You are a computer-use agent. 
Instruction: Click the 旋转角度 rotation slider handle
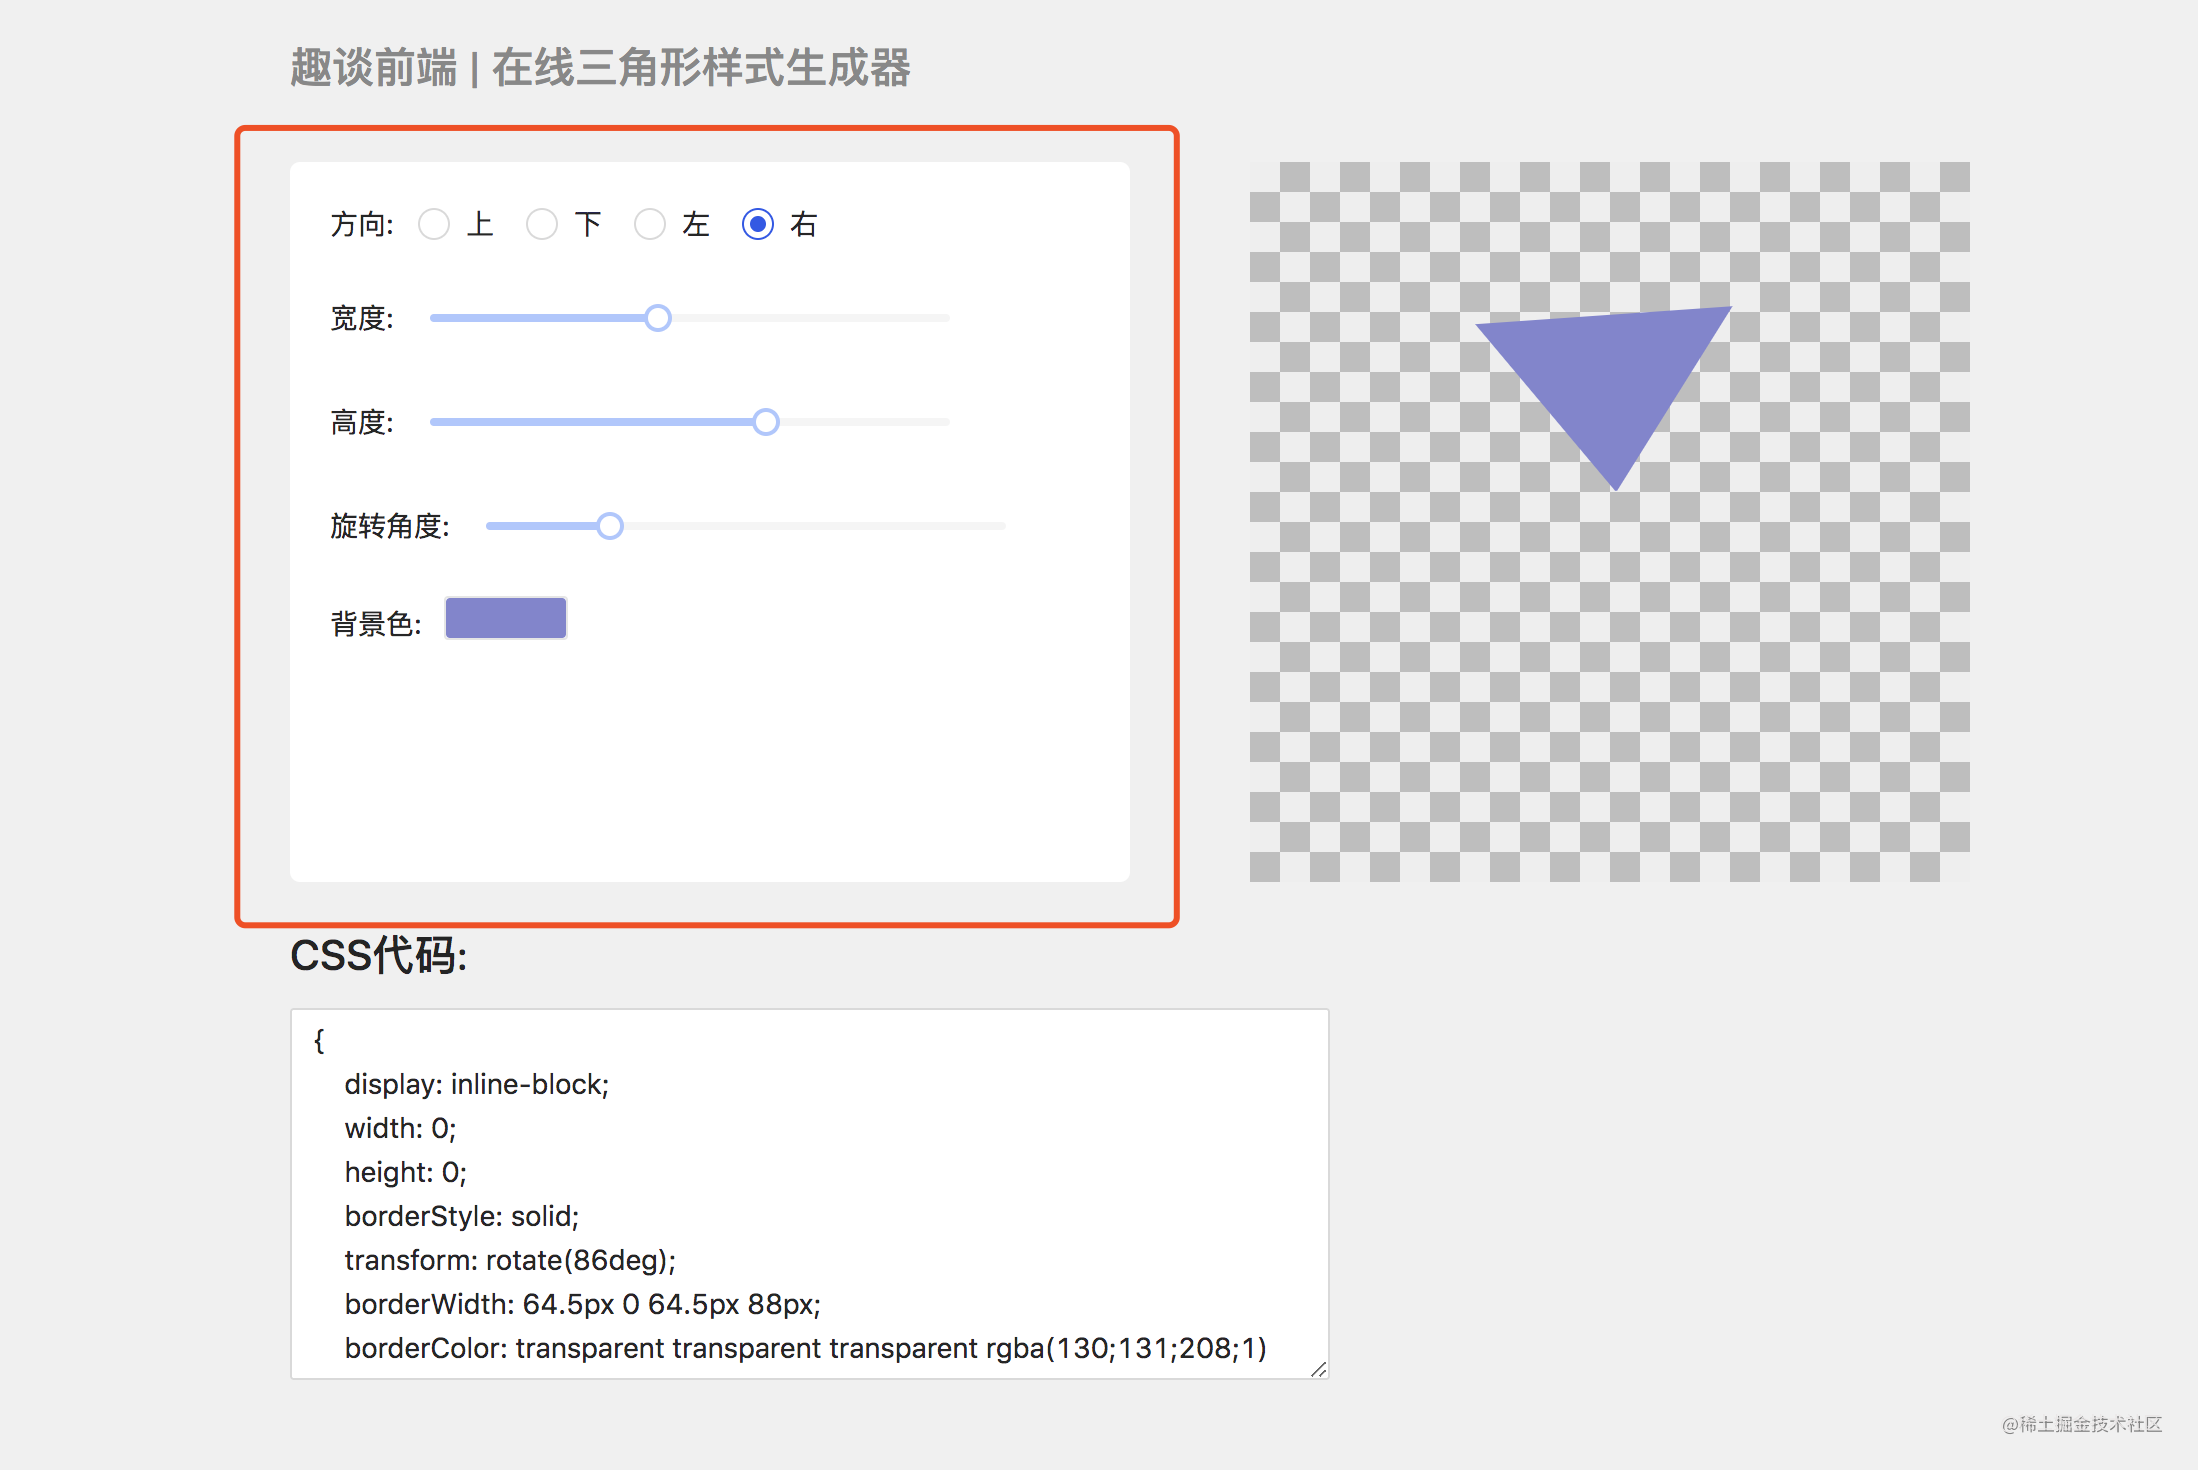(x=610, y=526)
